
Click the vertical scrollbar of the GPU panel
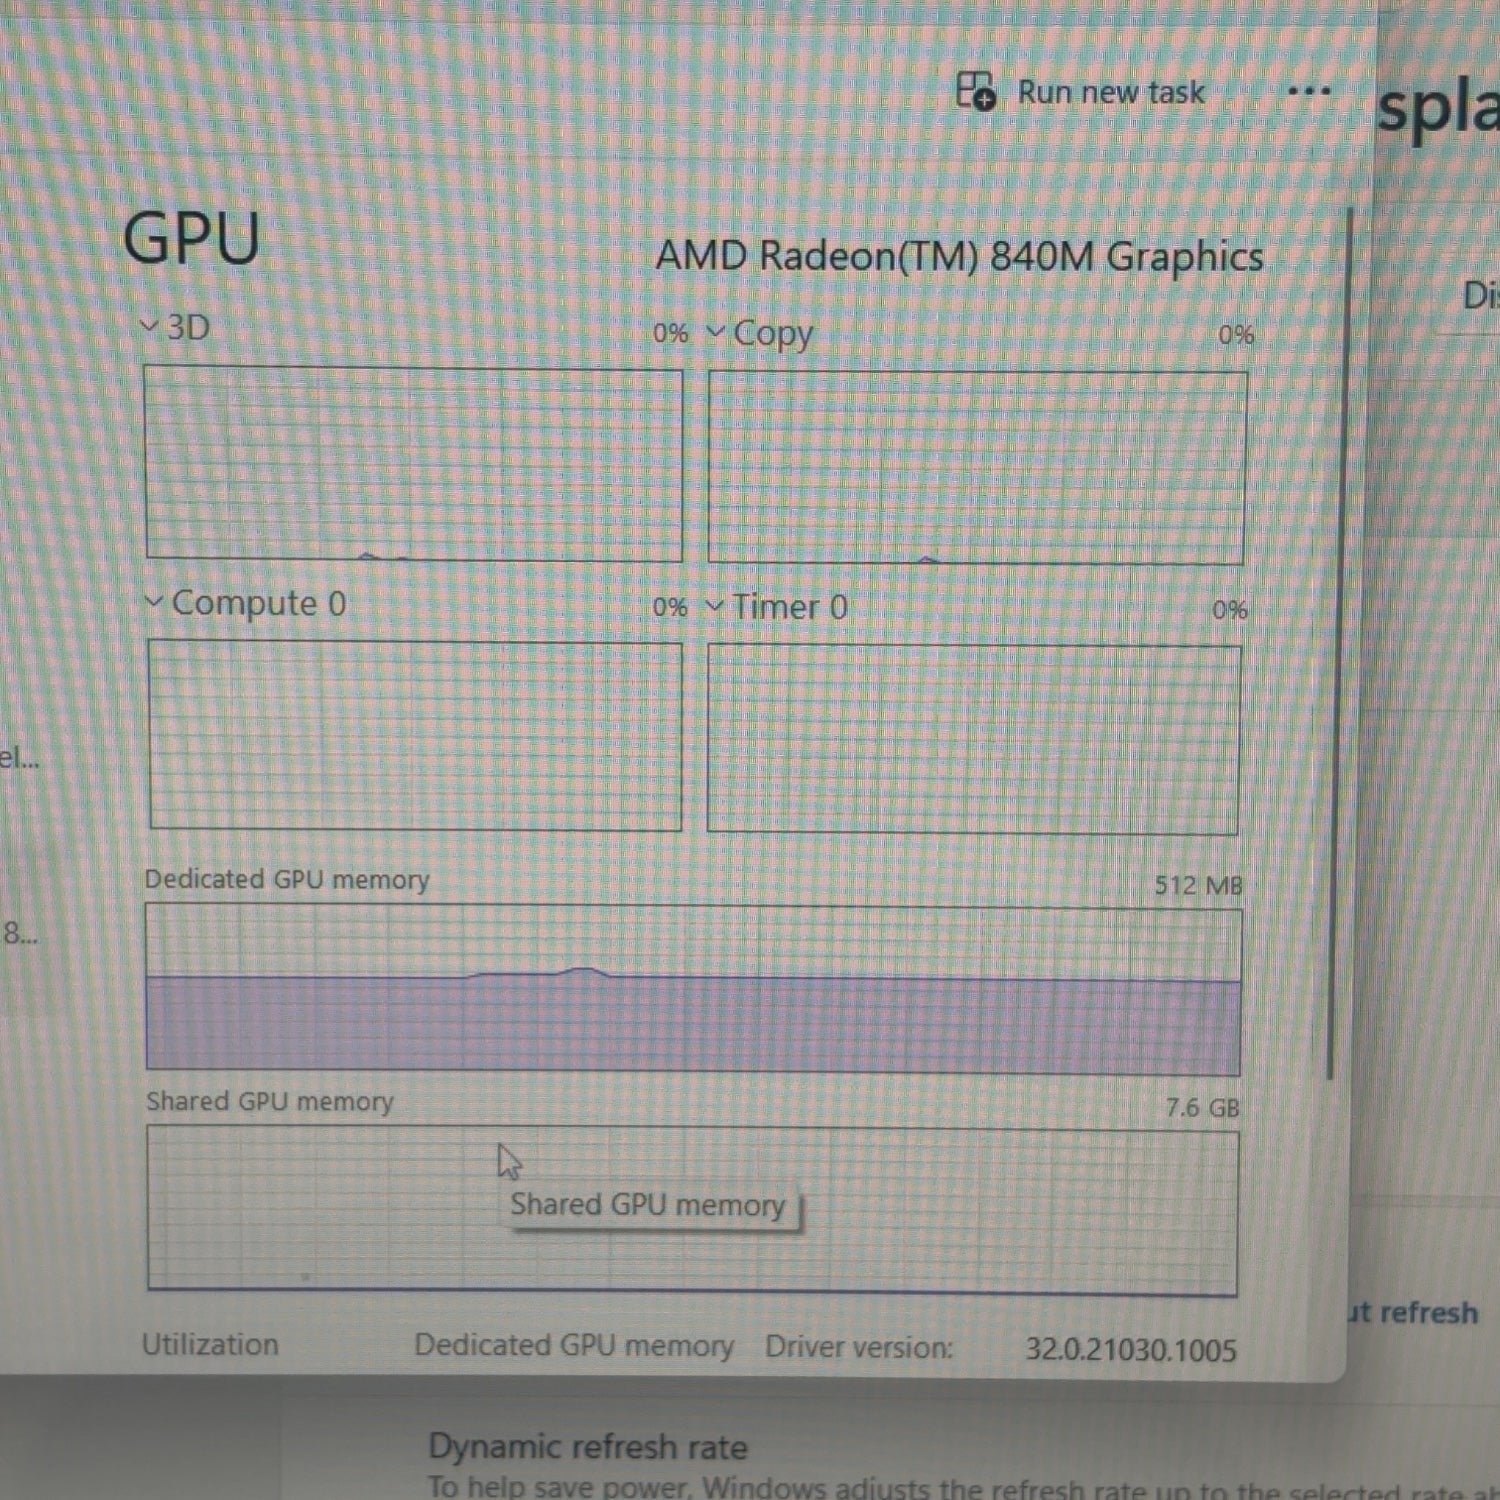1339,645
